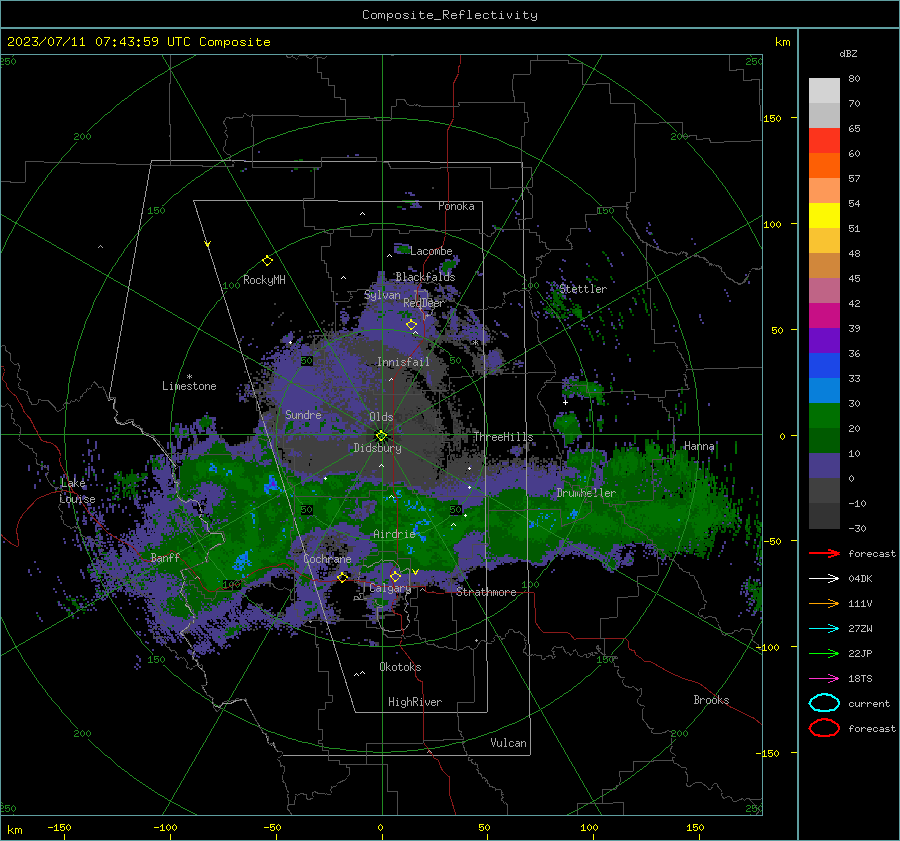The height and width of the screenshot is (841, 900).
Task: Click the Vulcan city label
Action: [x=509, y=743]
